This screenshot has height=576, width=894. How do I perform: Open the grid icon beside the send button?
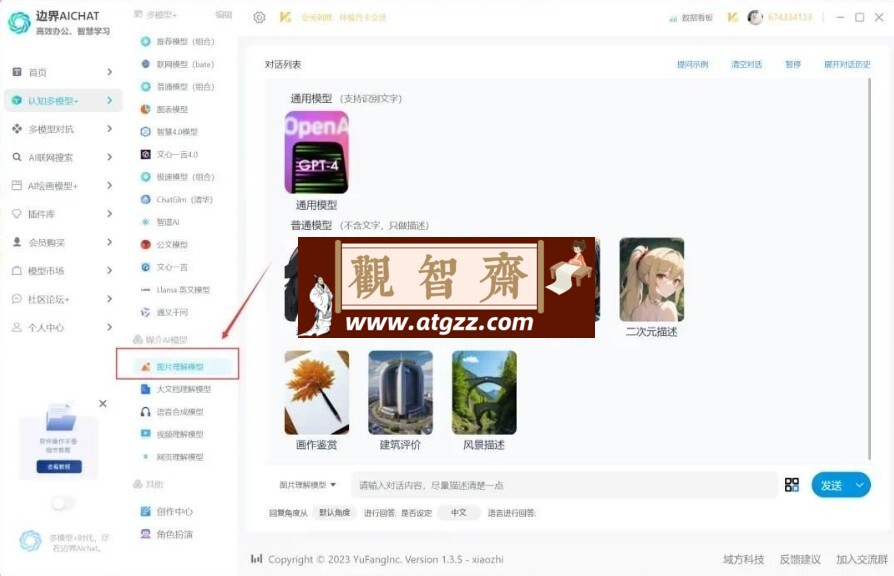pos(792,485)
